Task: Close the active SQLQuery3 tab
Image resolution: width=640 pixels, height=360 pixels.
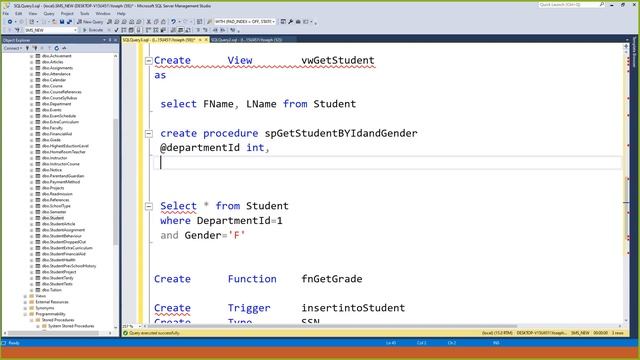Action: click(x=206, y=40)
